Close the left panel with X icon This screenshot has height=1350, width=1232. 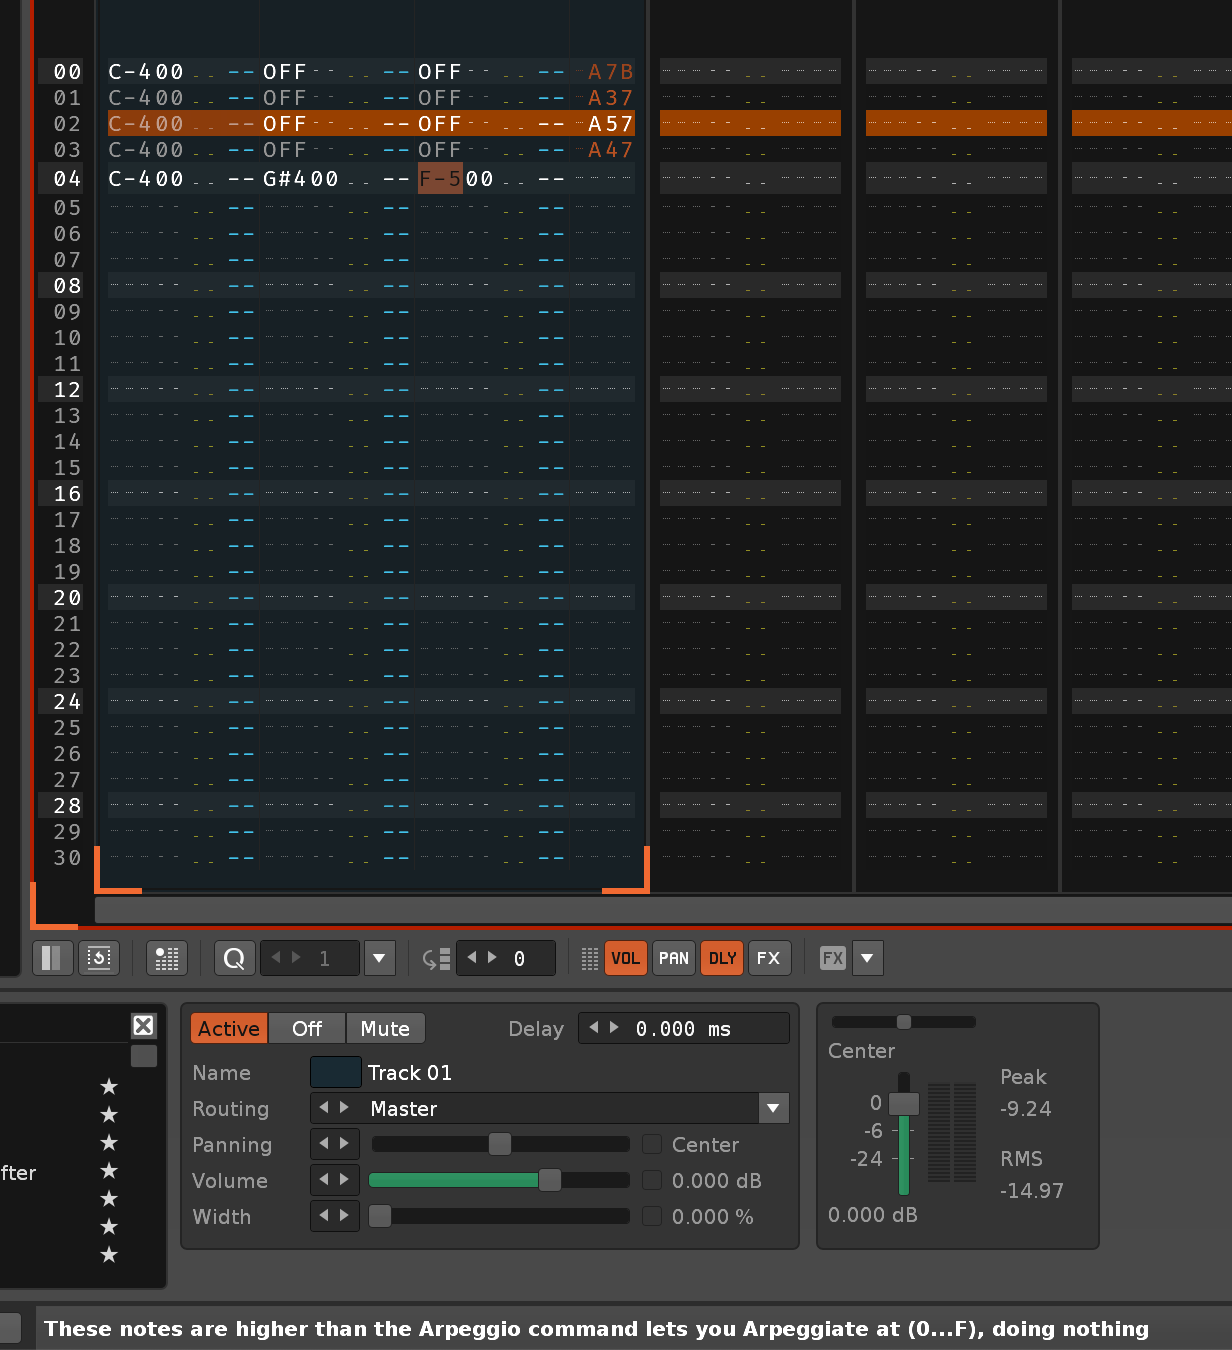(x=144, y=1025)
